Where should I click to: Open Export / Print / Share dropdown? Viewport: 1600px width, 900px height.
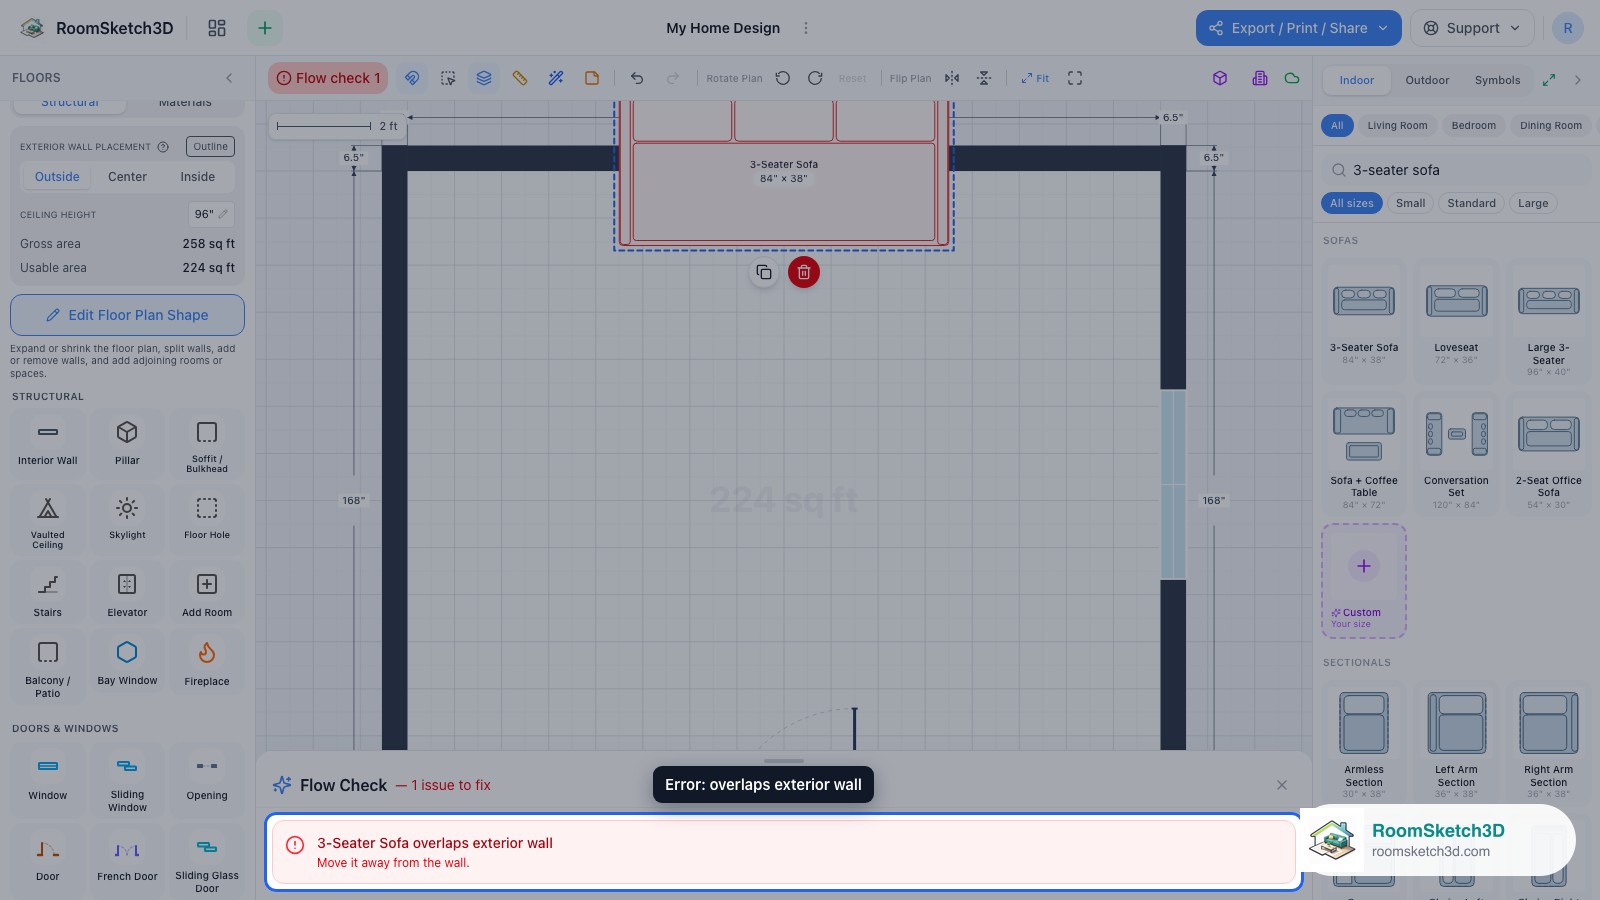click(1298, 28)
